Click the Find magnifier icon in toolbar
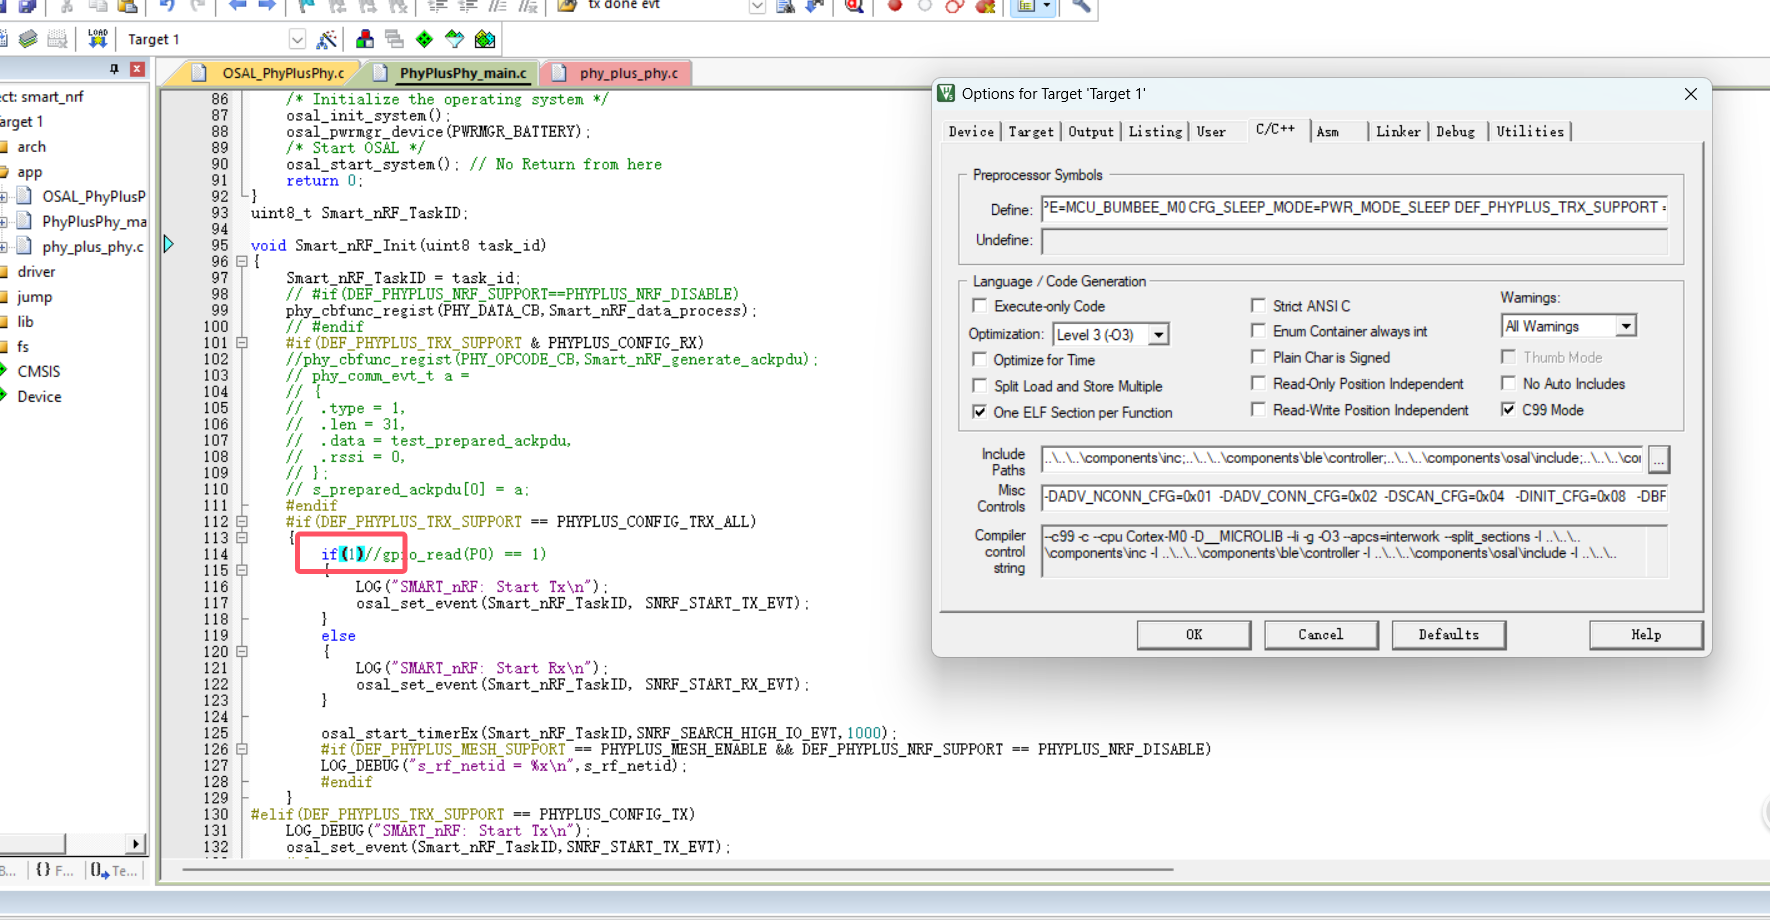This screenshot has height=920, width=1770. (854, 6)
